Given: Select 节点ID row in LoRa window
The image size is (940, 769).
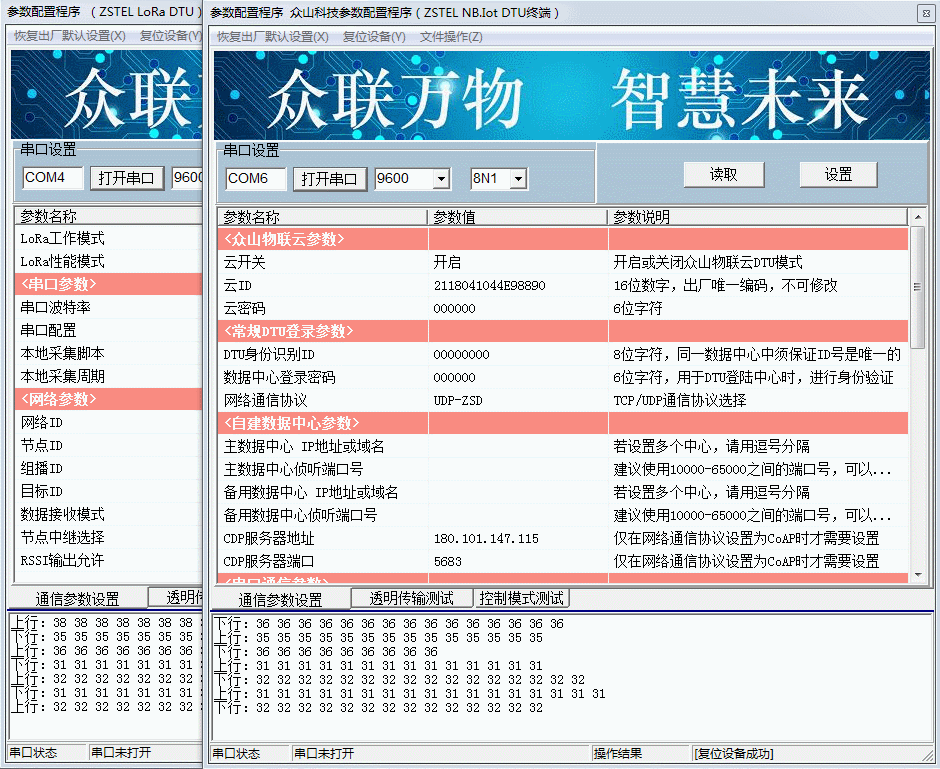Looking at the screenshot, I should click(109, 445).
